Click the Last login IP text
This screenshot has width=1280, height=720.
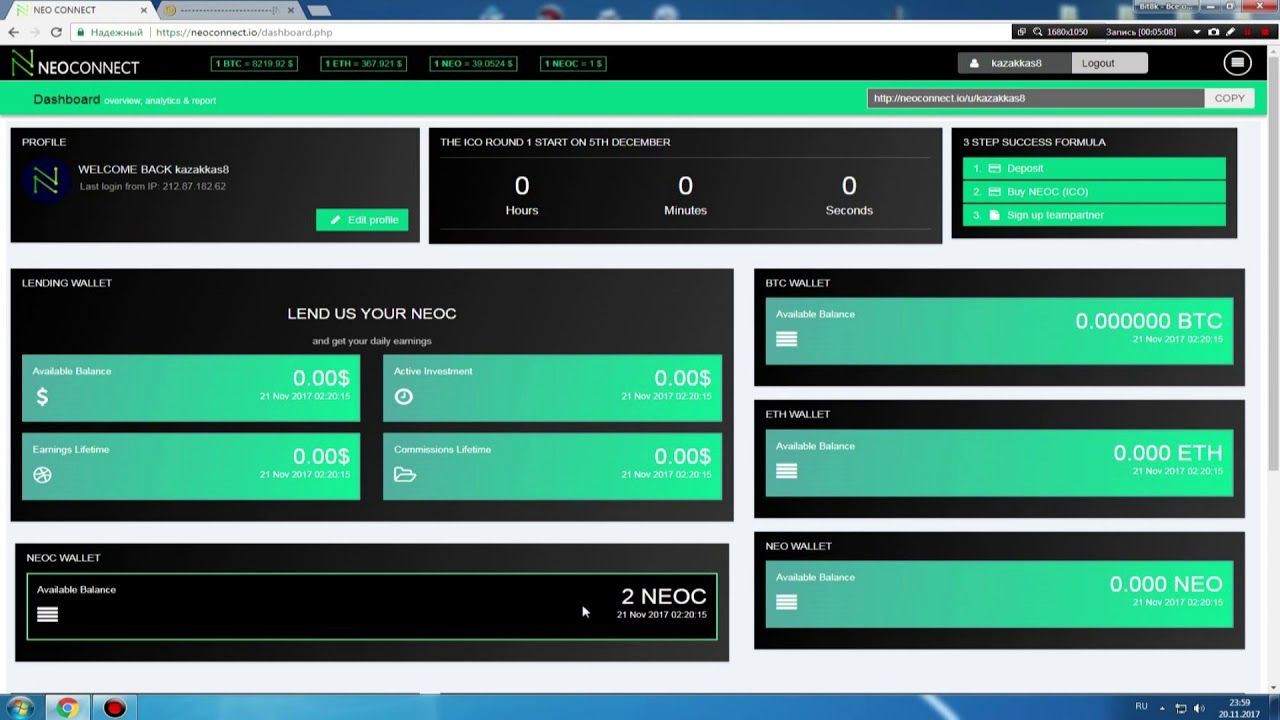click(x=153, y=187)
